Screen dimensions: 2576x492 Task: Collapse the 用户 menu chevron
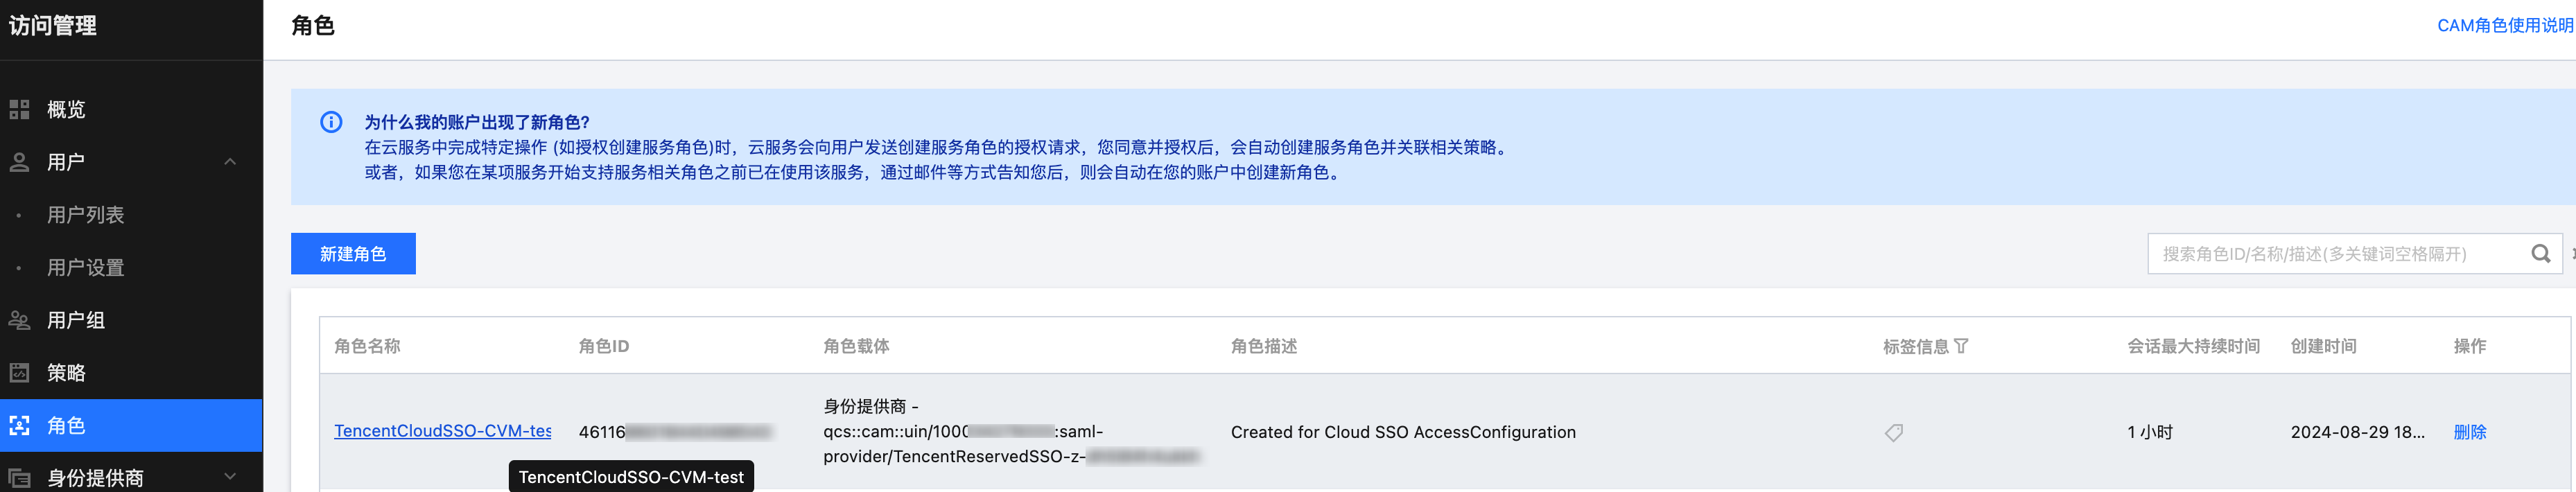[230, 162]
